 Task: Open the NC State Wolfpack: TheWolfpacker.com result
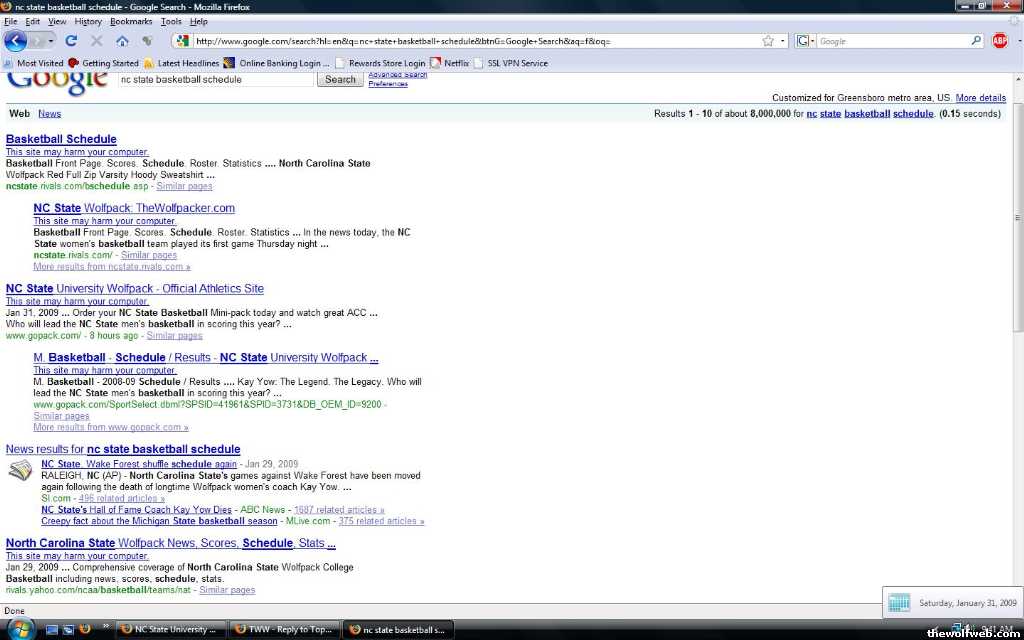coord(134,208)
